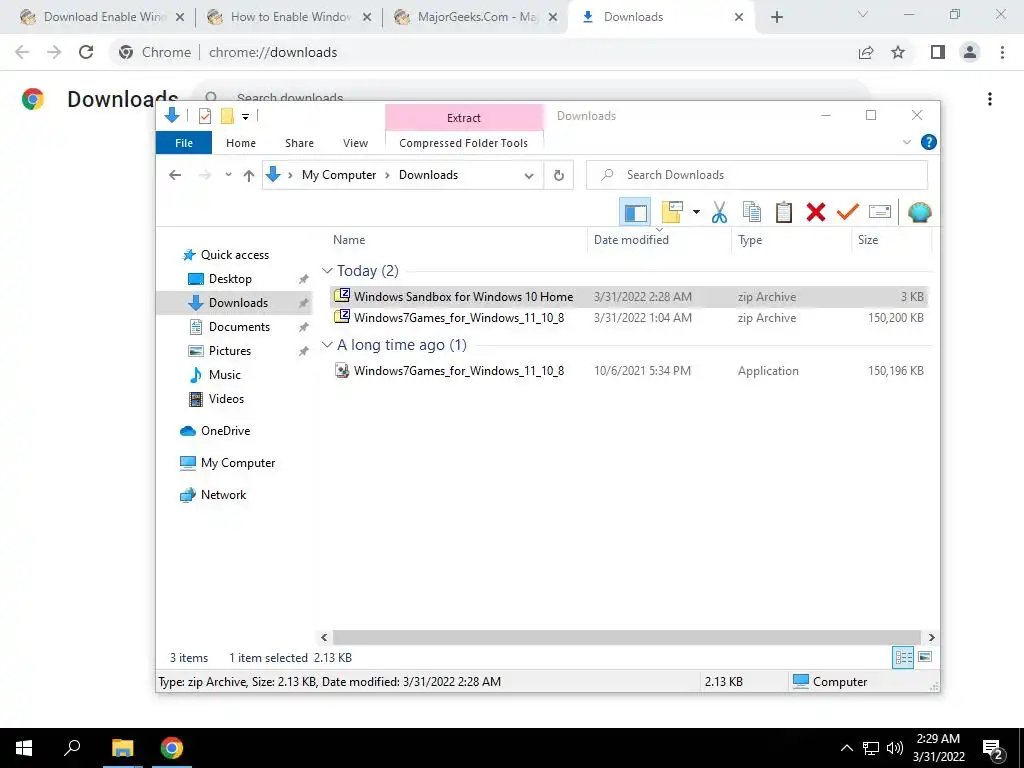
Task: Collapse the A long time ago group
Action: 327,344
